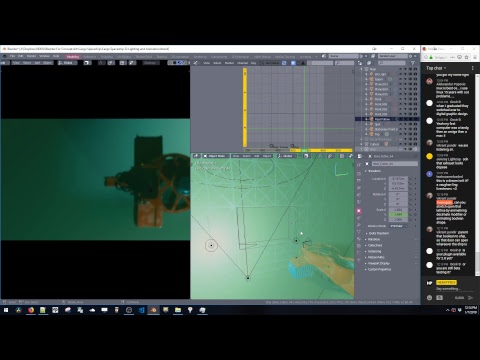
Task: Toggle selectability arrow for Point.005
Action: (x=405, y=94)
